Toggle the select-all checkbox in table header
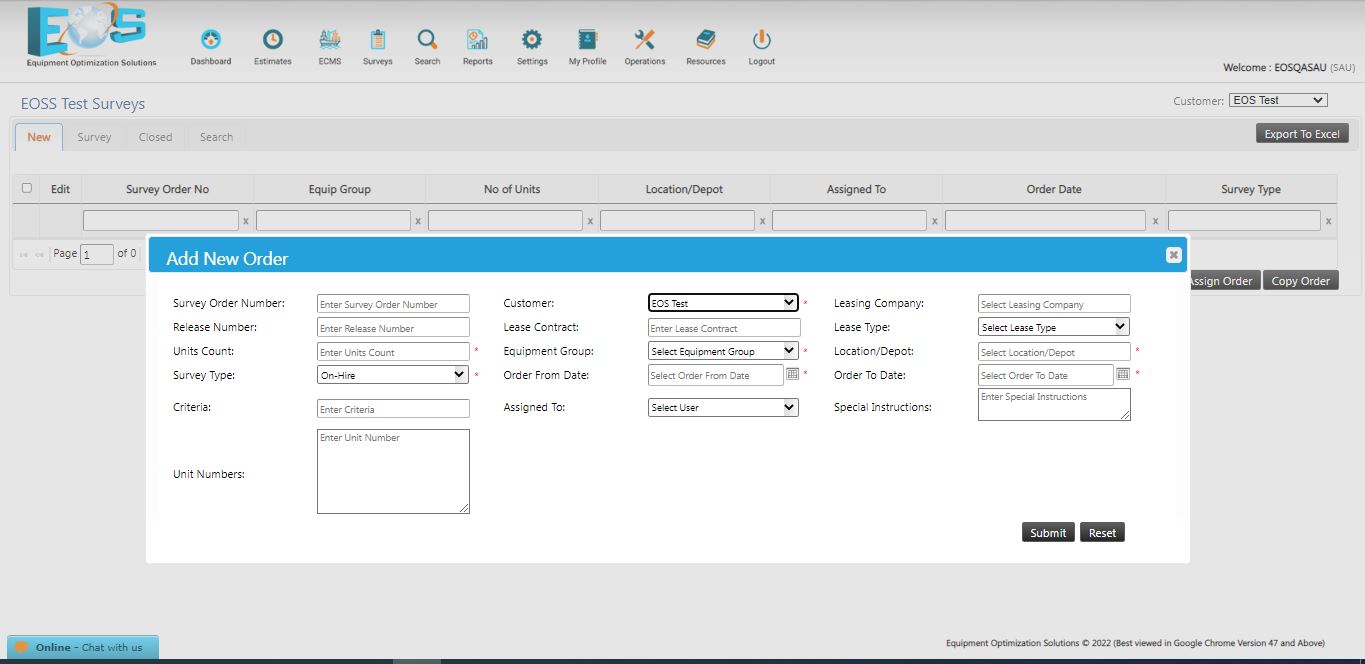Screen dimensions: 1365x664 click(x=27, y=188)
